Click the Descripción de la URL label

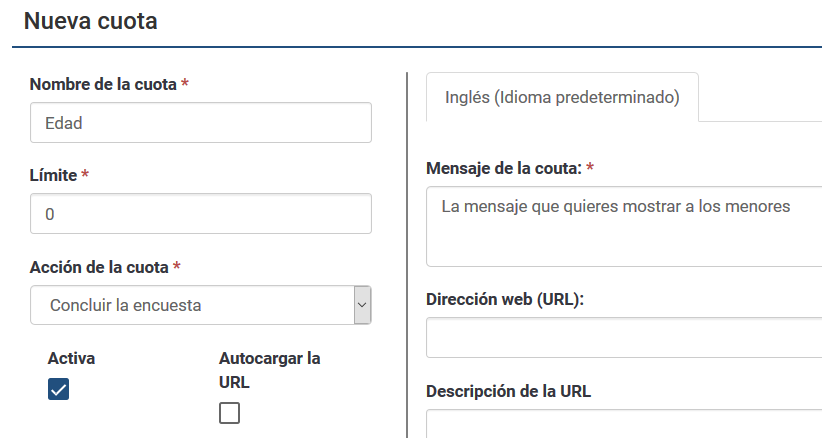[508, 391]
